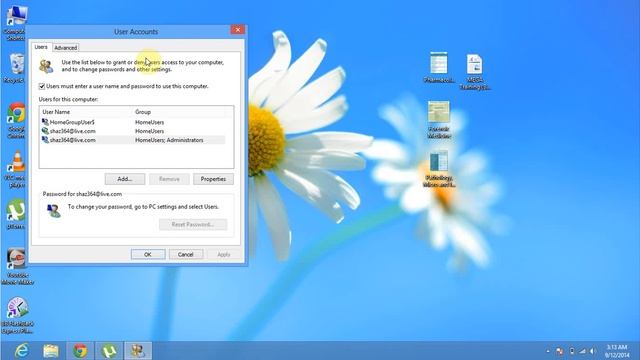Select shaz364@live.com with Administrators group
Viewport: 640px width, 360px height.
tap(133, 140)
